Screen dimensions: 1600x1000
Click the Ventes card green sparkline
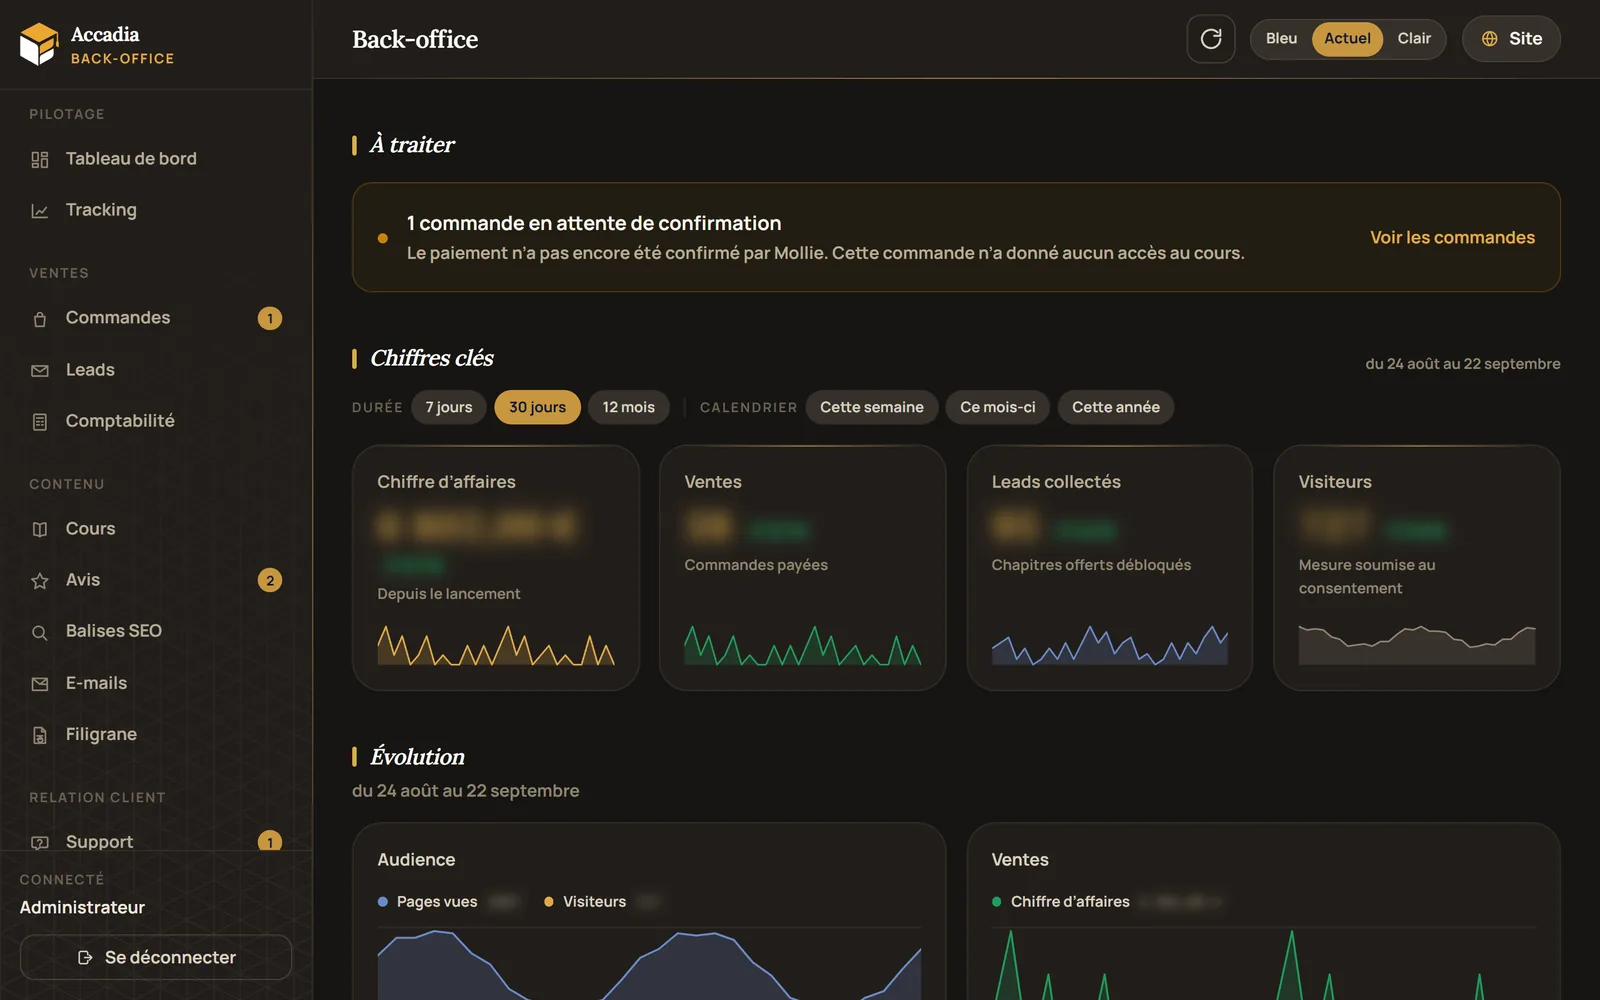(x=803, y=645)
